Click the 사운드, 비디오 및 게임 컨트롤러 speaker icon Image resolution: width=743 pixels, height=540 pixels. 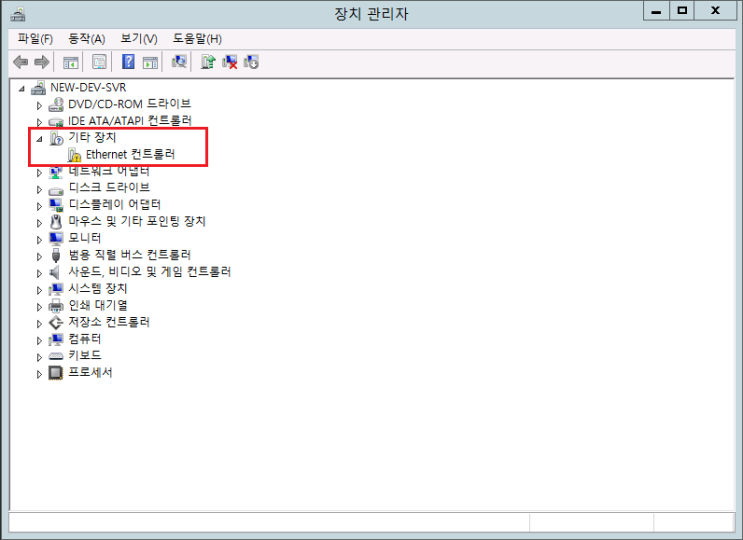point(55,272)
